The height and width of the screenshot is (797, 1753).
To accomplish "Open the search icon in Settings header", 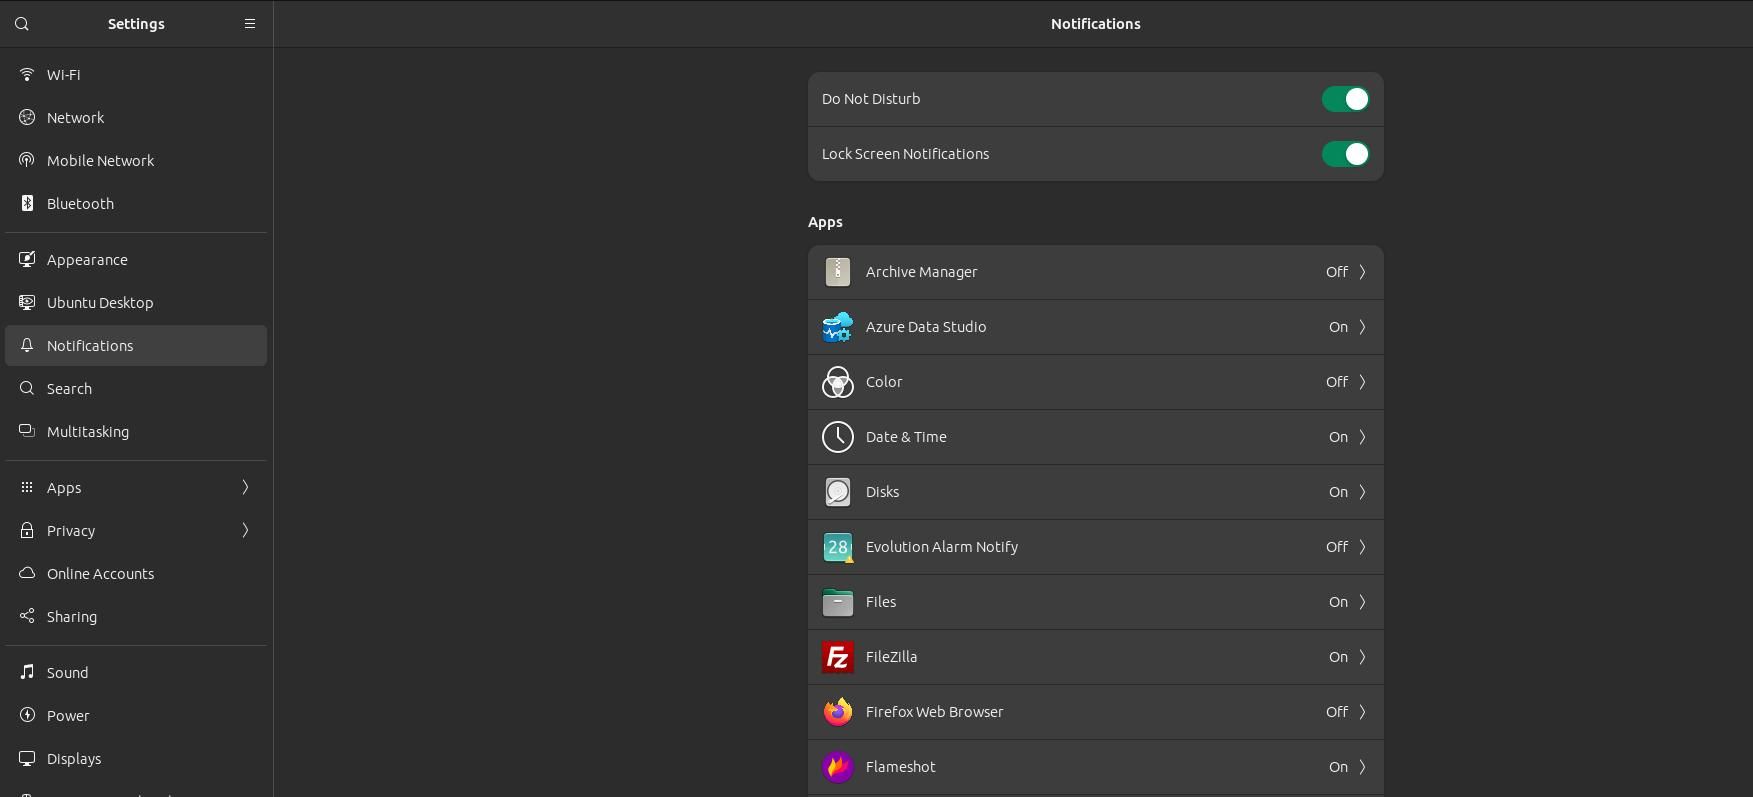I will click(x=22, y=24).
